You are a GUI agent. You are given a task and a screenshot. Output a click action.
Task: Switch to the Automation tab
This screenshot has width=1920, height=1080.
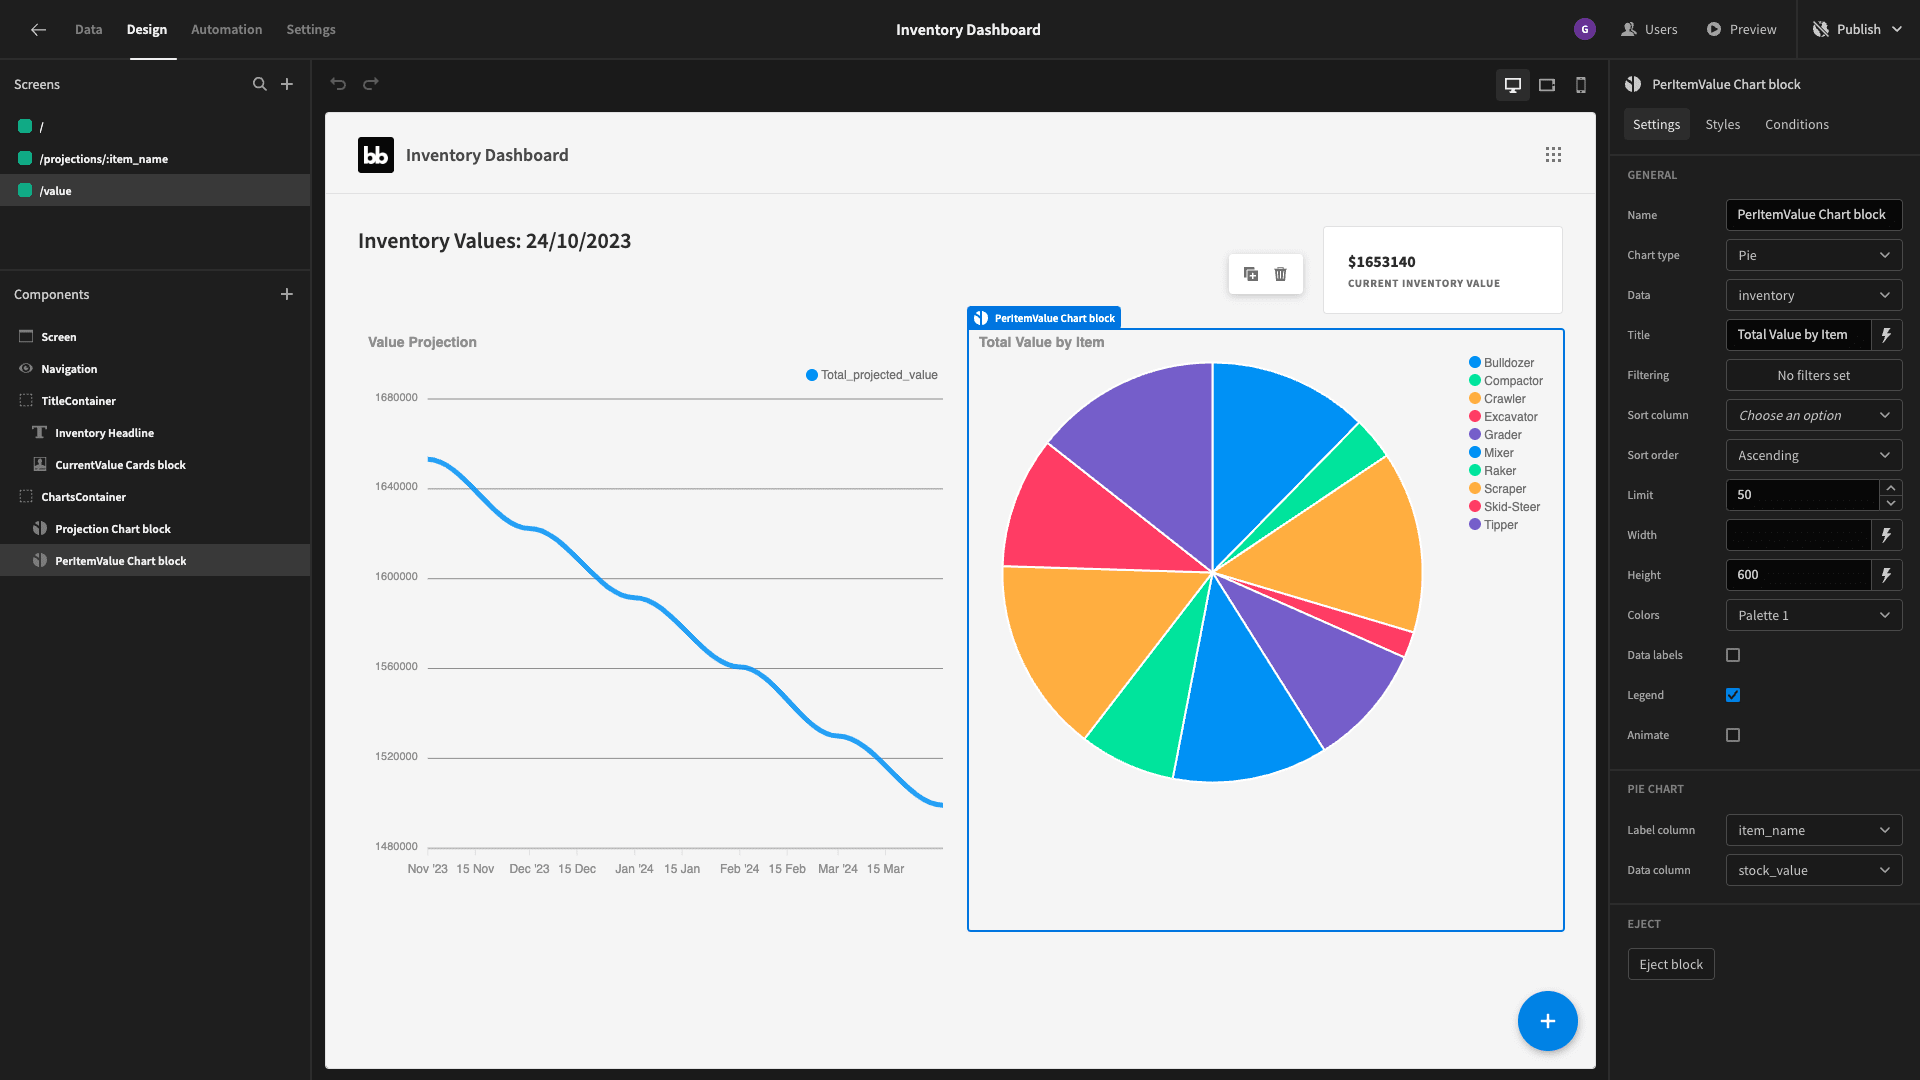[226, 30]
